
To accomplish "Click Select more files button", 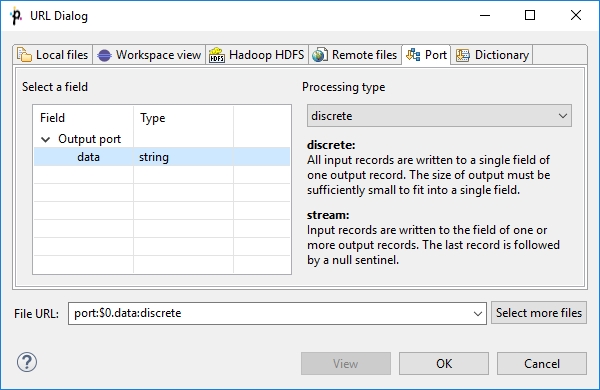I will (539, 313).
